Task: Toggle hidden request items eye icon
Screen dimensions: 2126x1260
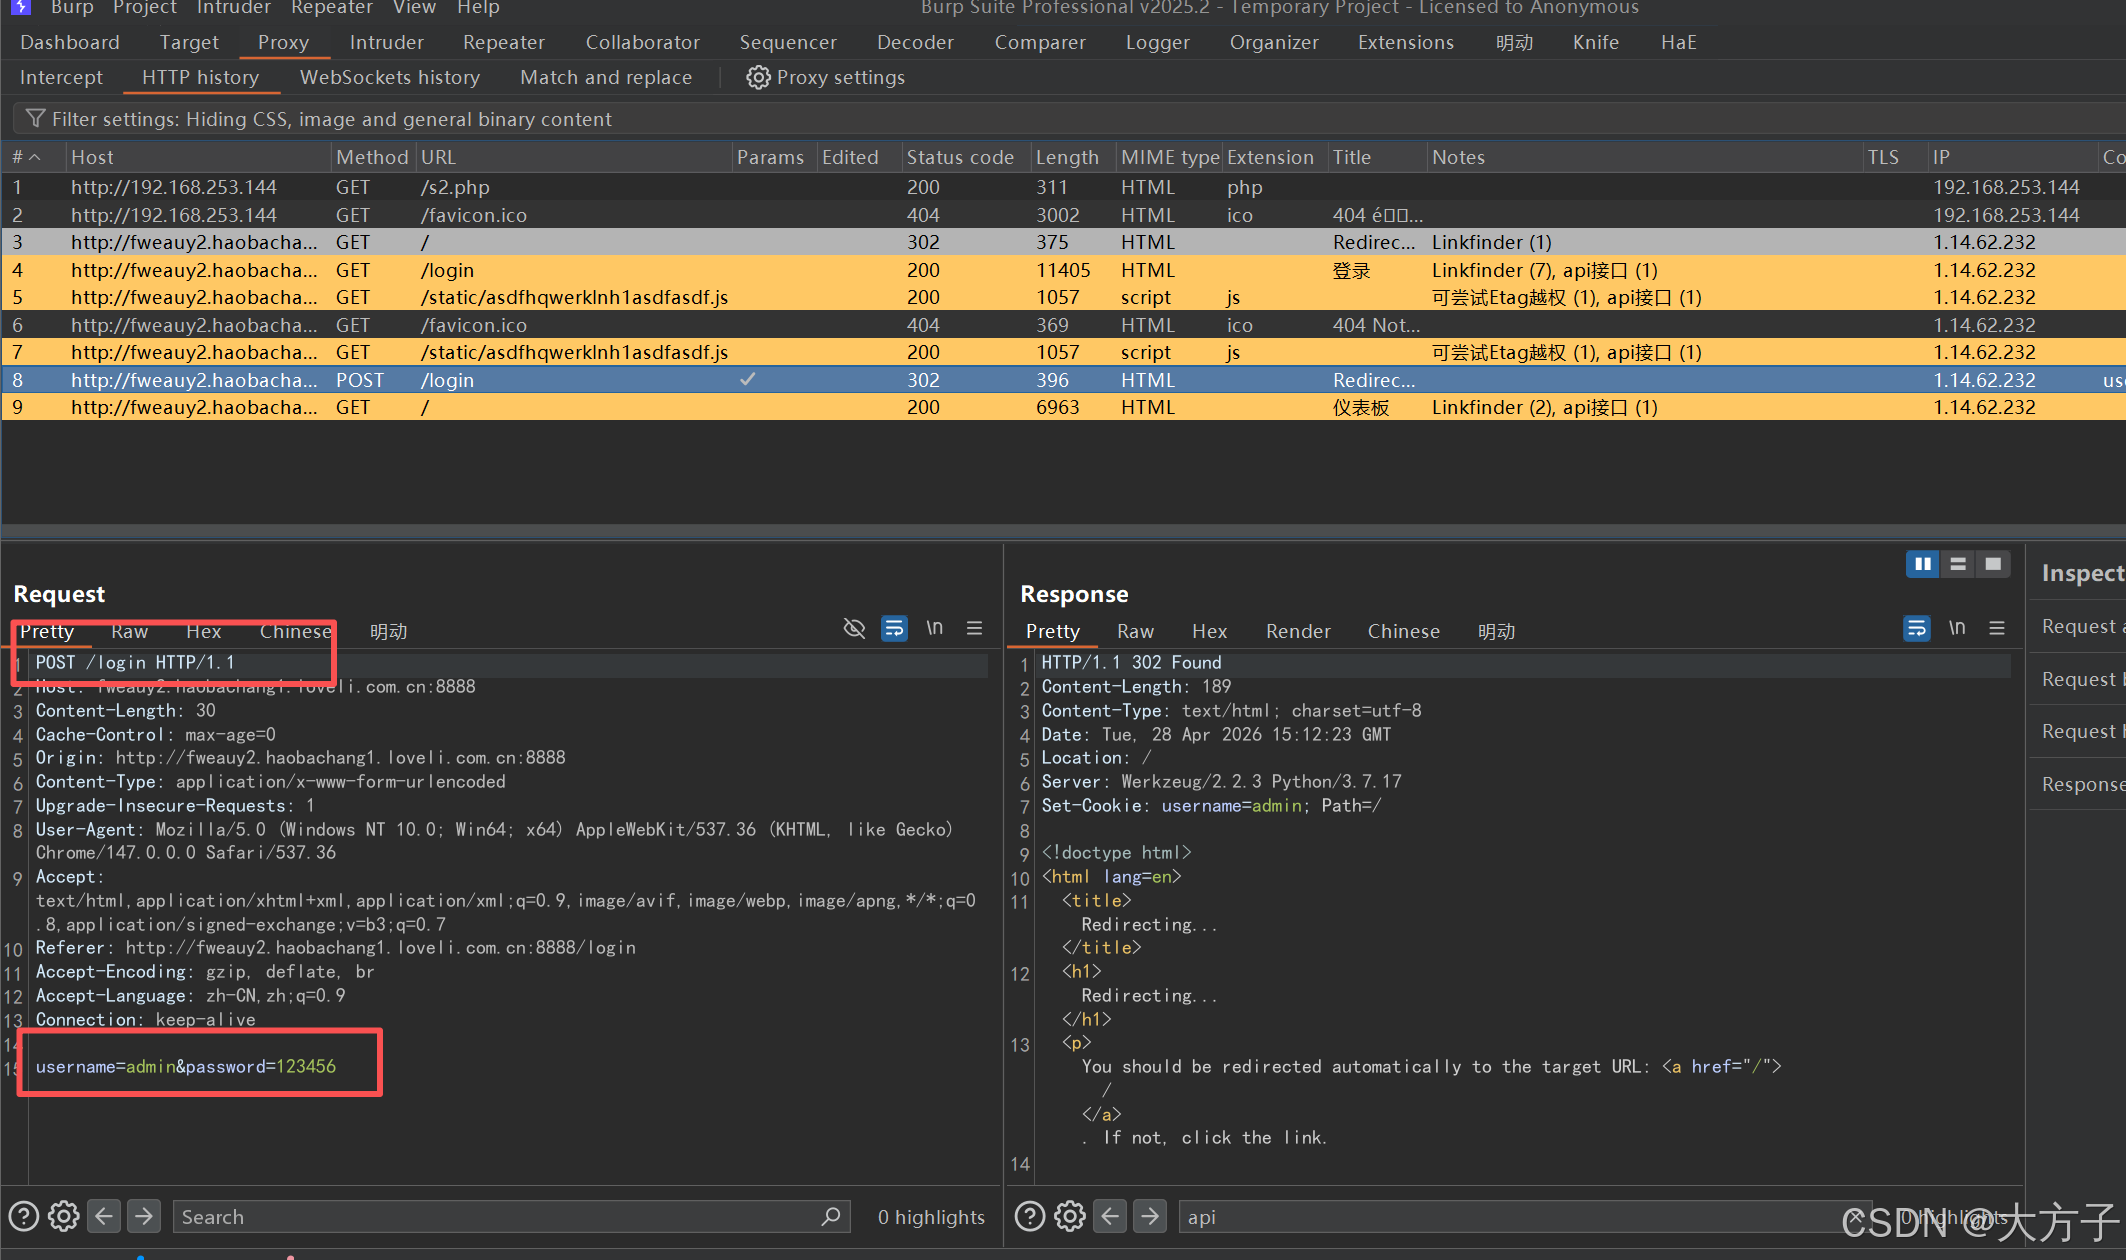Action: pyautogui.click(x=854, y=628)
